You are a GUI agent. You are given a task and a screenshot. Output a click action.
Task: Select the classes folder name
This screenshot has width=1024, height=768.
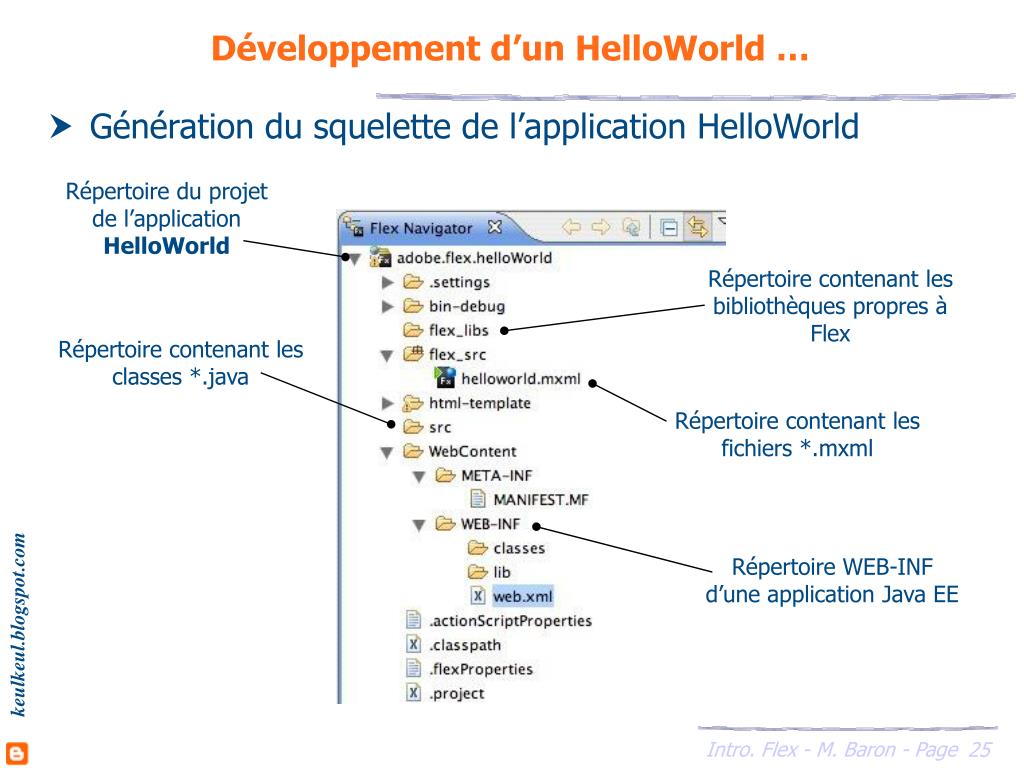coord(519,548)
